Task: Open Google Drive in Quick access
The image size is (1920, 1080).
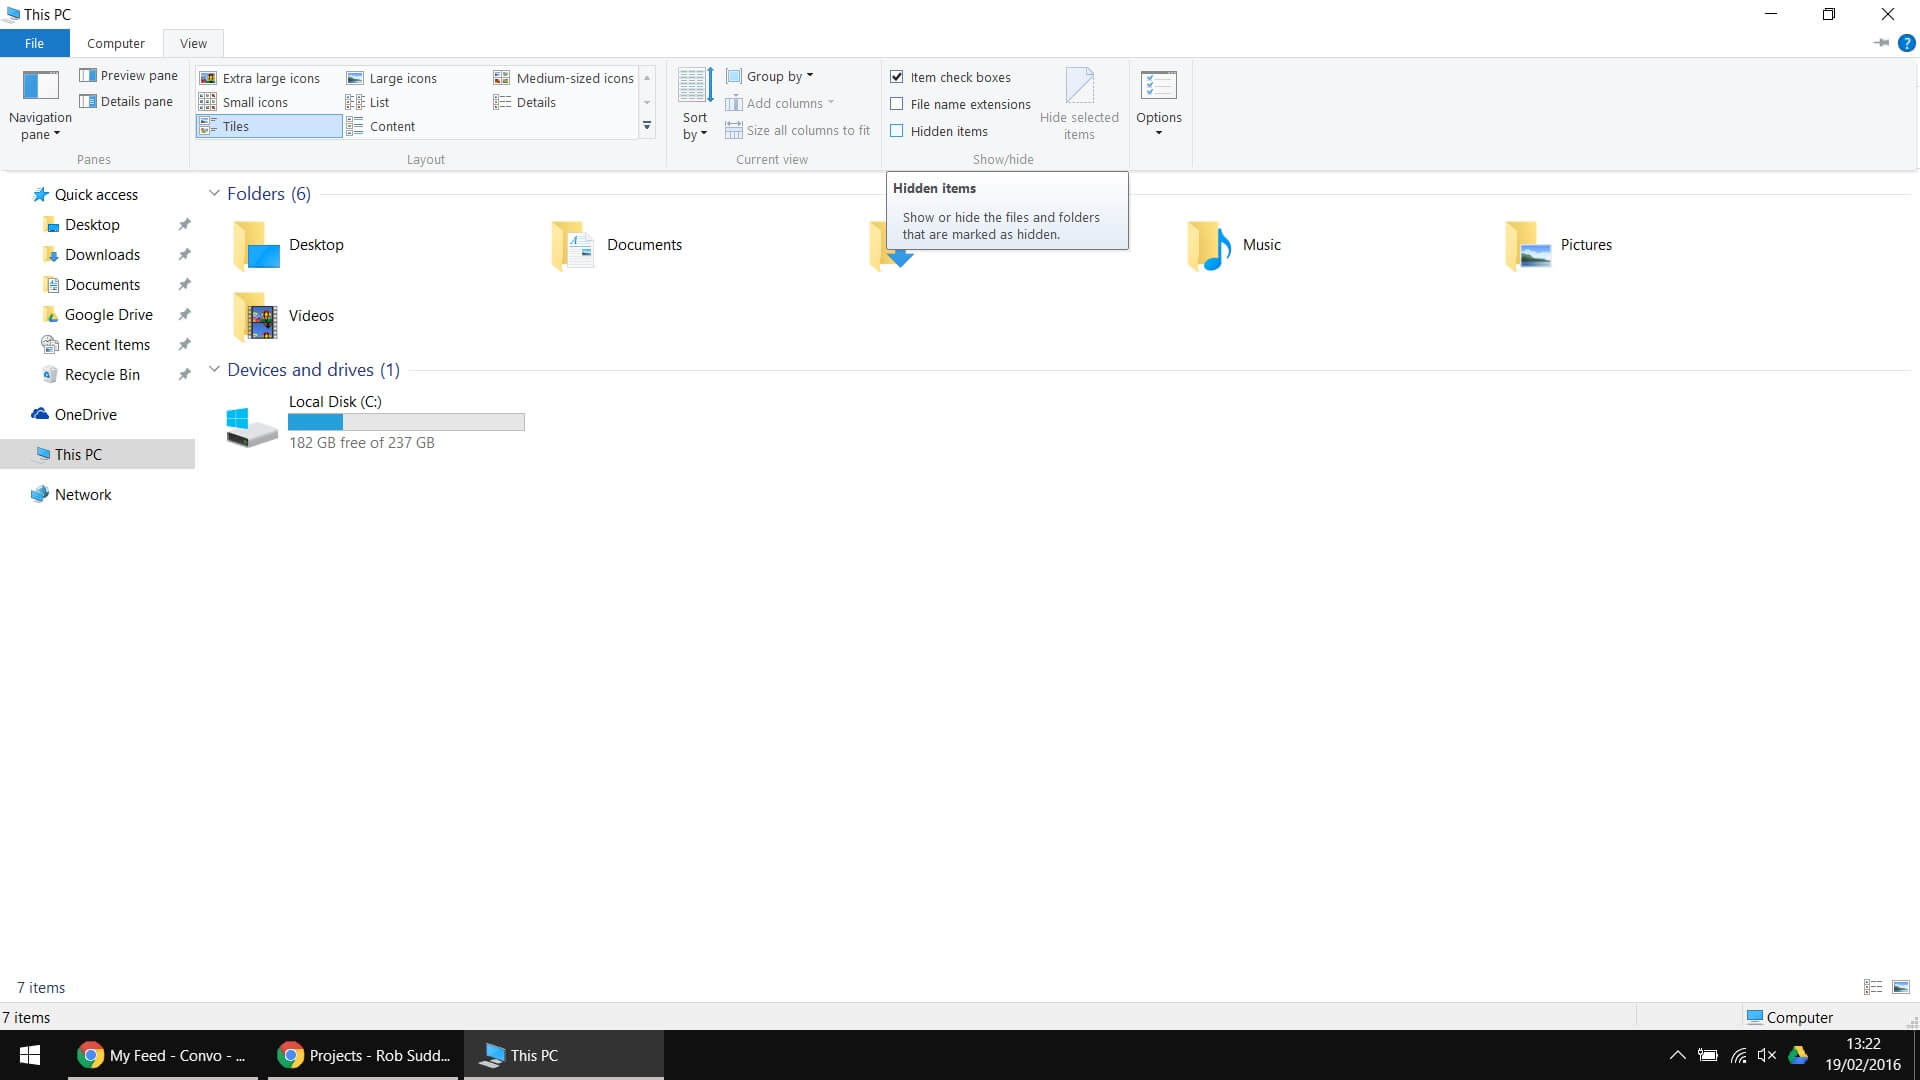Action: pos(108,314)
